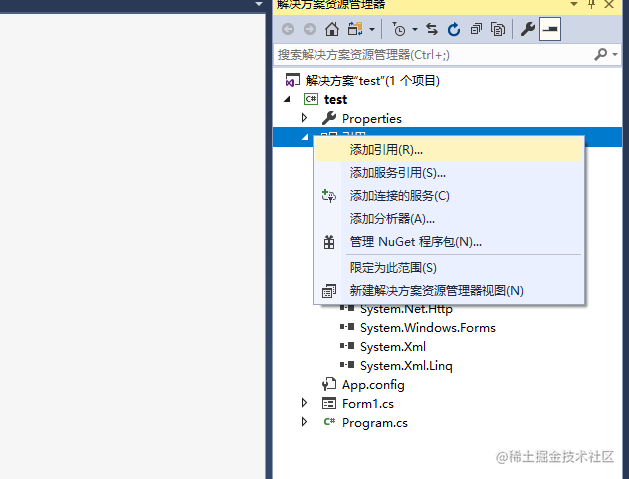The image size is (629, 479).
Task: Open the pending changes filter dropdown arrow
Action: tap(415, 29)
